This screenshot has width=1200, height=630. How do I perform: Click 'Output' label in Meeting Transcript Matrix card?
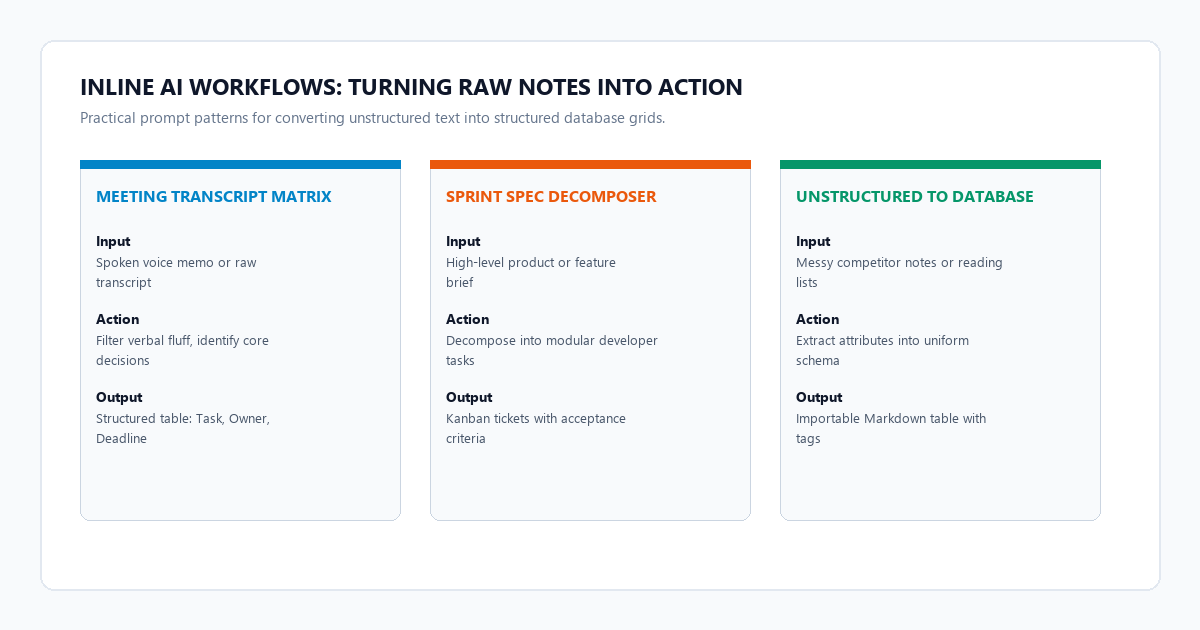119,397
